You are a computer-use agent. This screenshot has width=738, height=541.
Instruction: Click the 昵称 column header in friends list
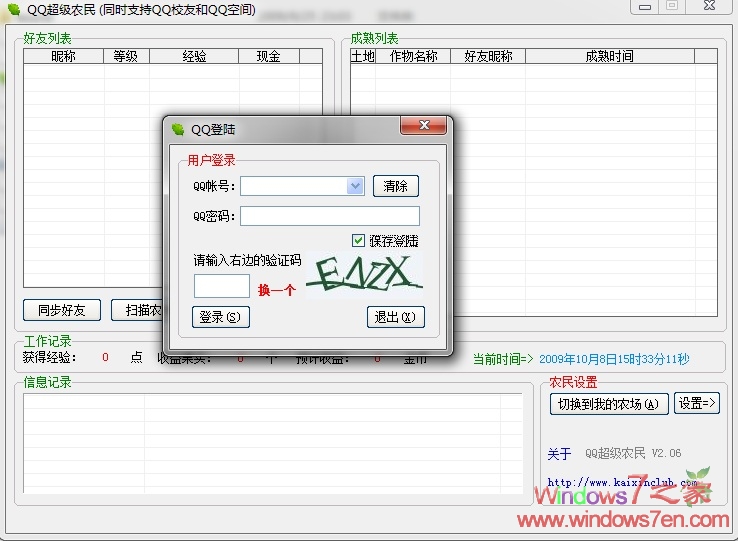[x=63, y=57]
